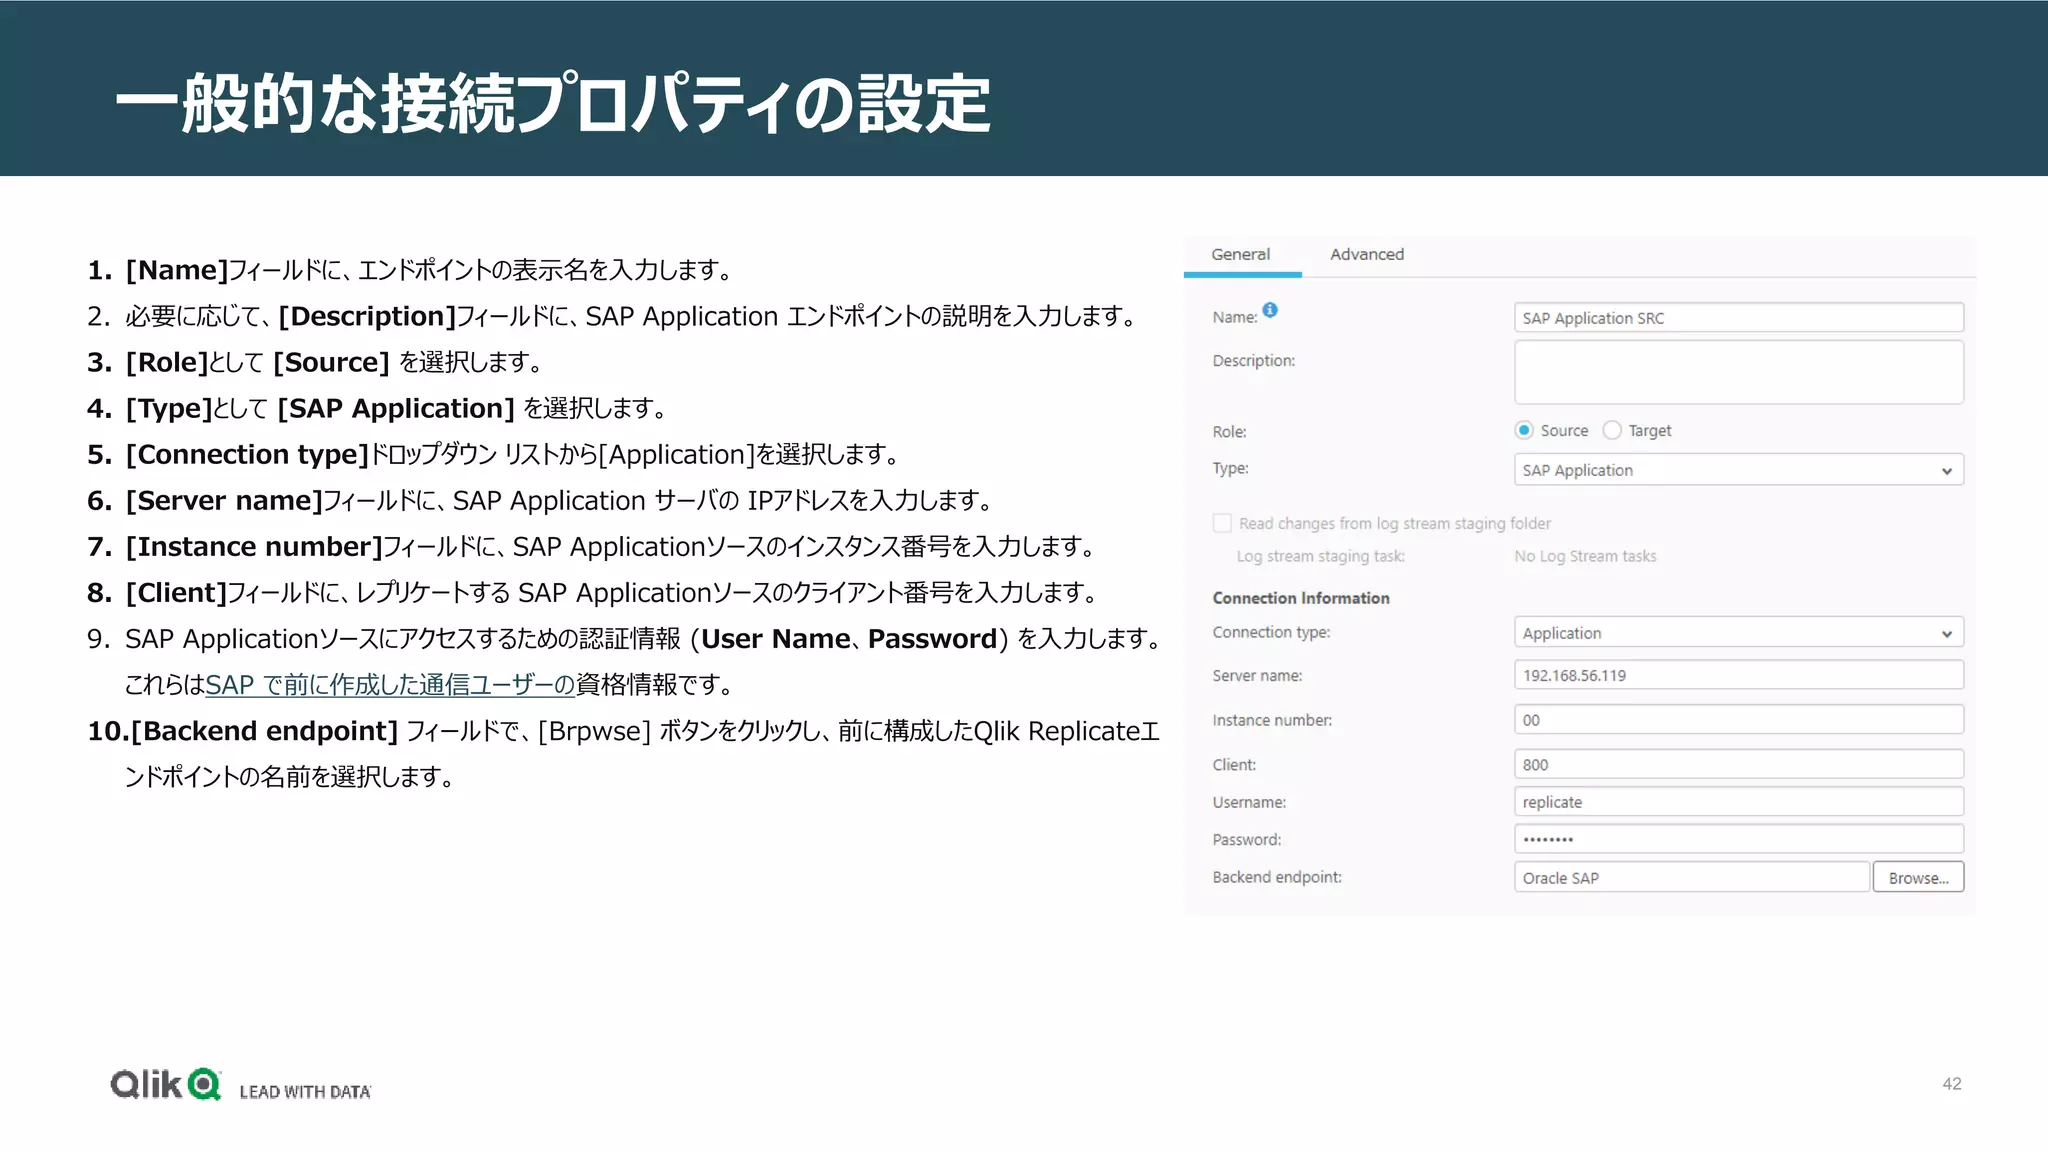
Task: Click the Role: label
Action: (1229, 432)
